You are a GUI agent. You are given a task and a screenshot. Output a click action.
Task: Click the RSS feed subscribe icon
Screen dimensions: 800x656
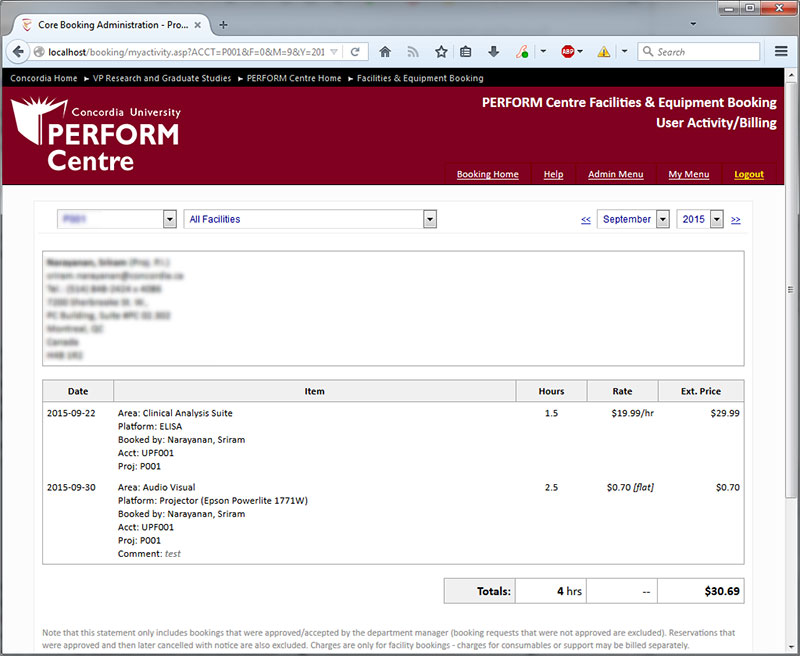413,52
